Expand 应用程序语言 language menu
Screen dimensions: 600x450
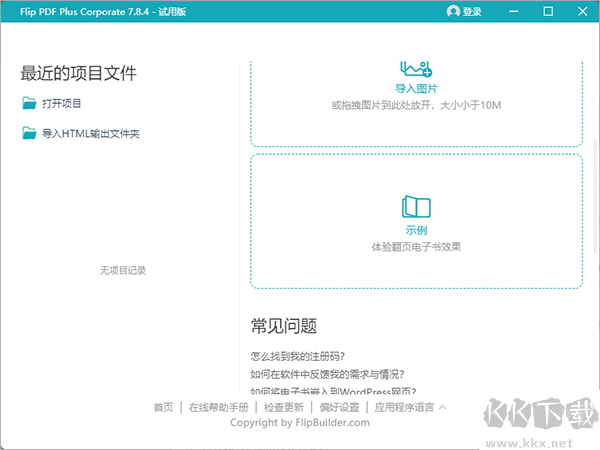coord(404,407)
